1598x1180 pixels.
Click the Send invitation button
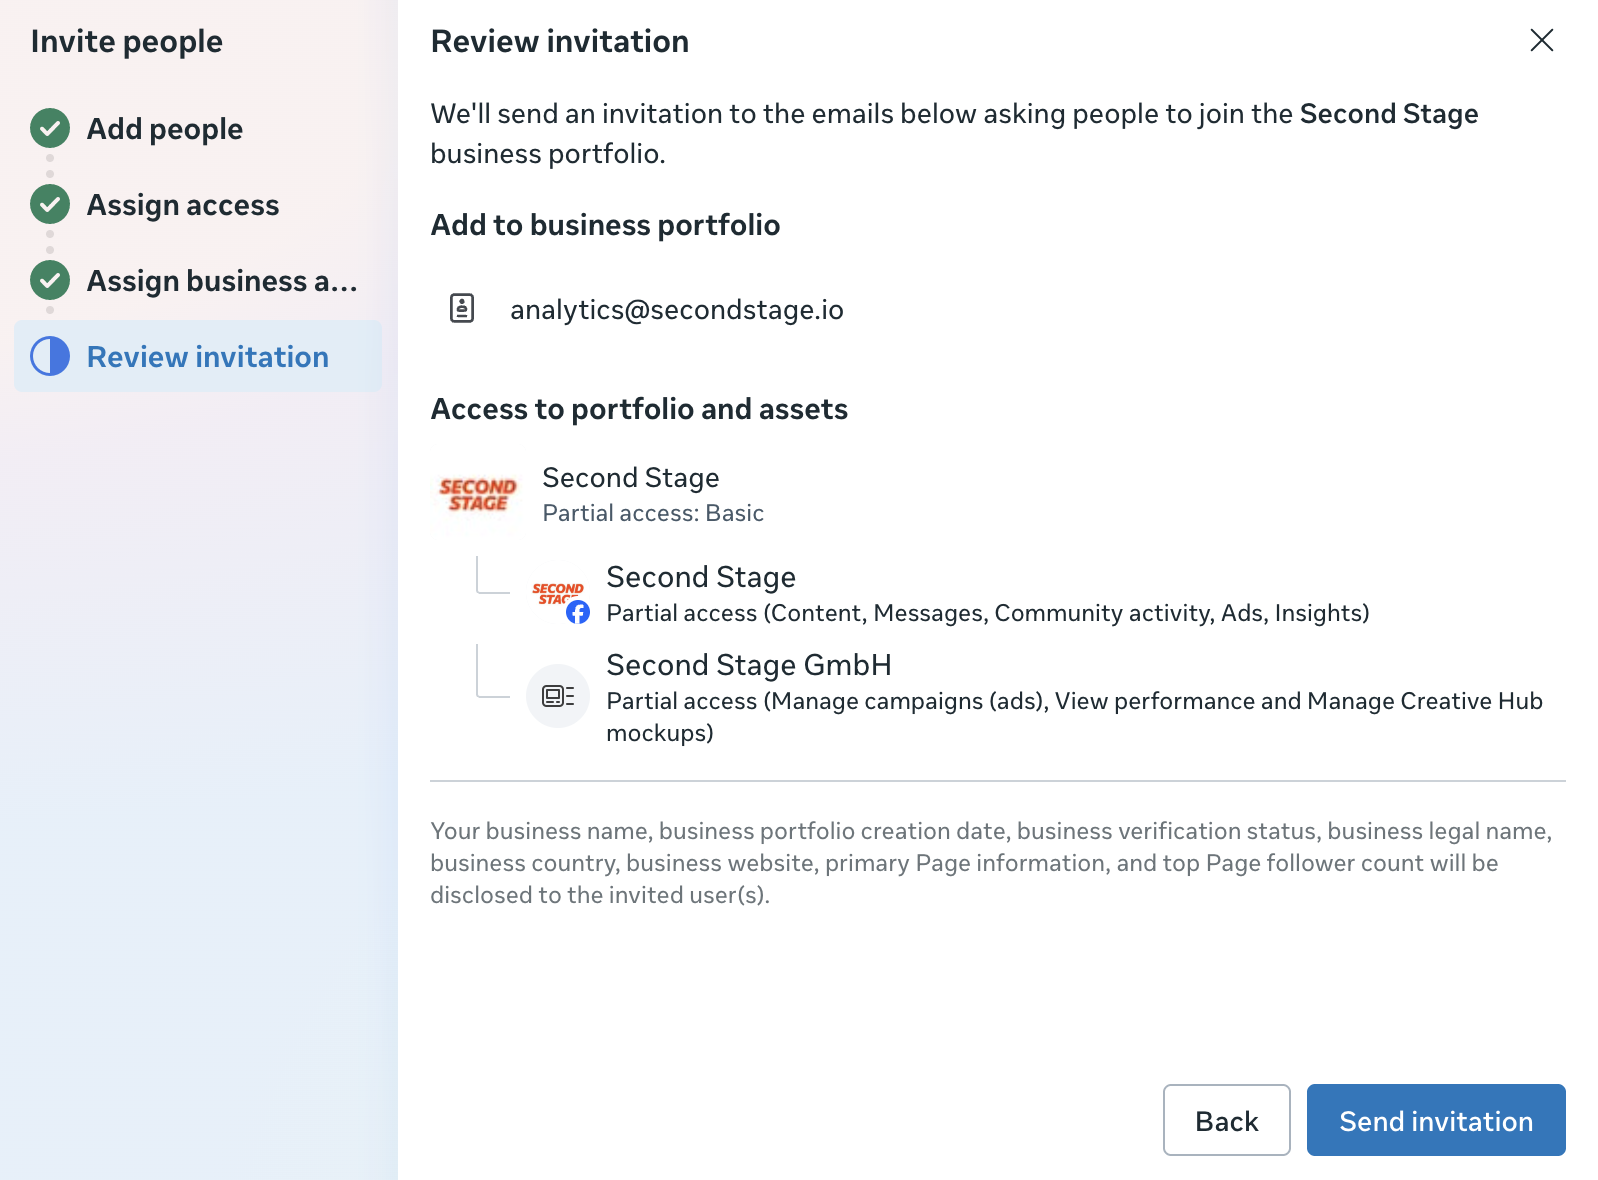coord(1436,1120)
